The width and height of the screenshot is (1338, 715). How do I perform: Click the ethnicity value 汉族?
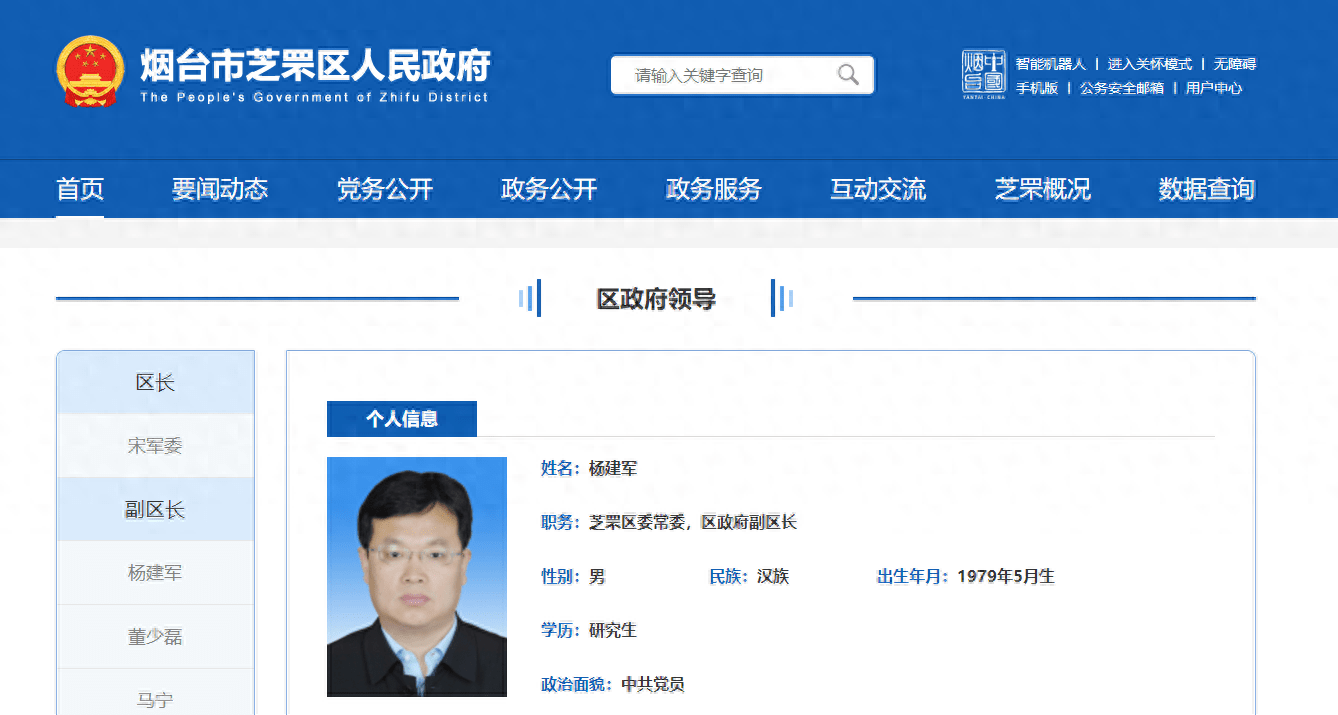(x=773, y=576)
